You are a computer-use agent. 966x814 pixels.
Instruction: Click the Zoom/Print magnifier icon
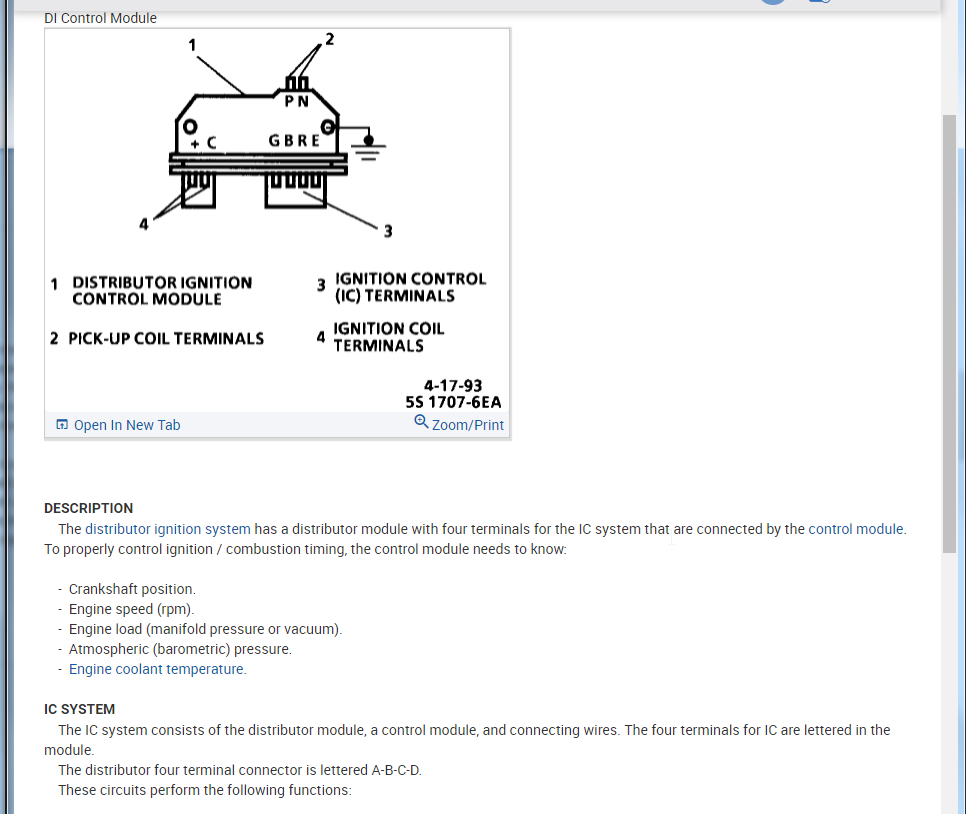click(421, 421)
